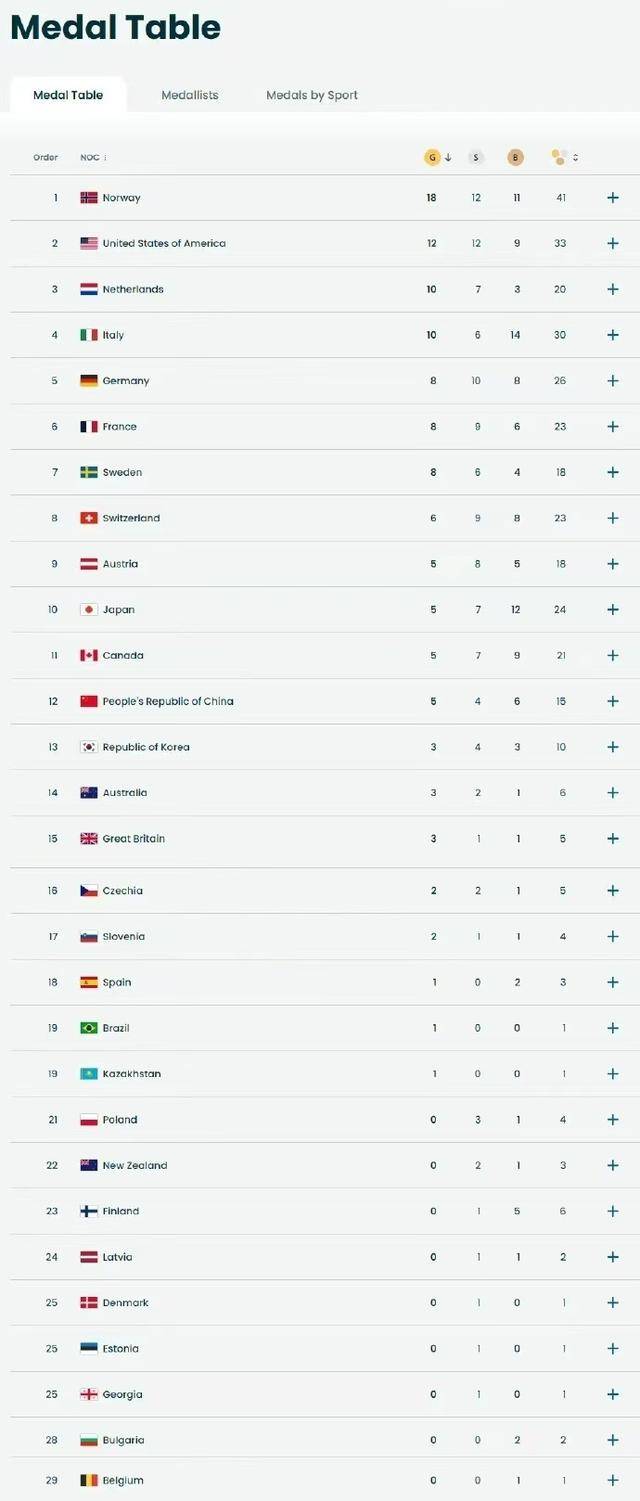Sort table by bronze medal icon
The image size is (640, 1501).
click(x=516, y=157)
